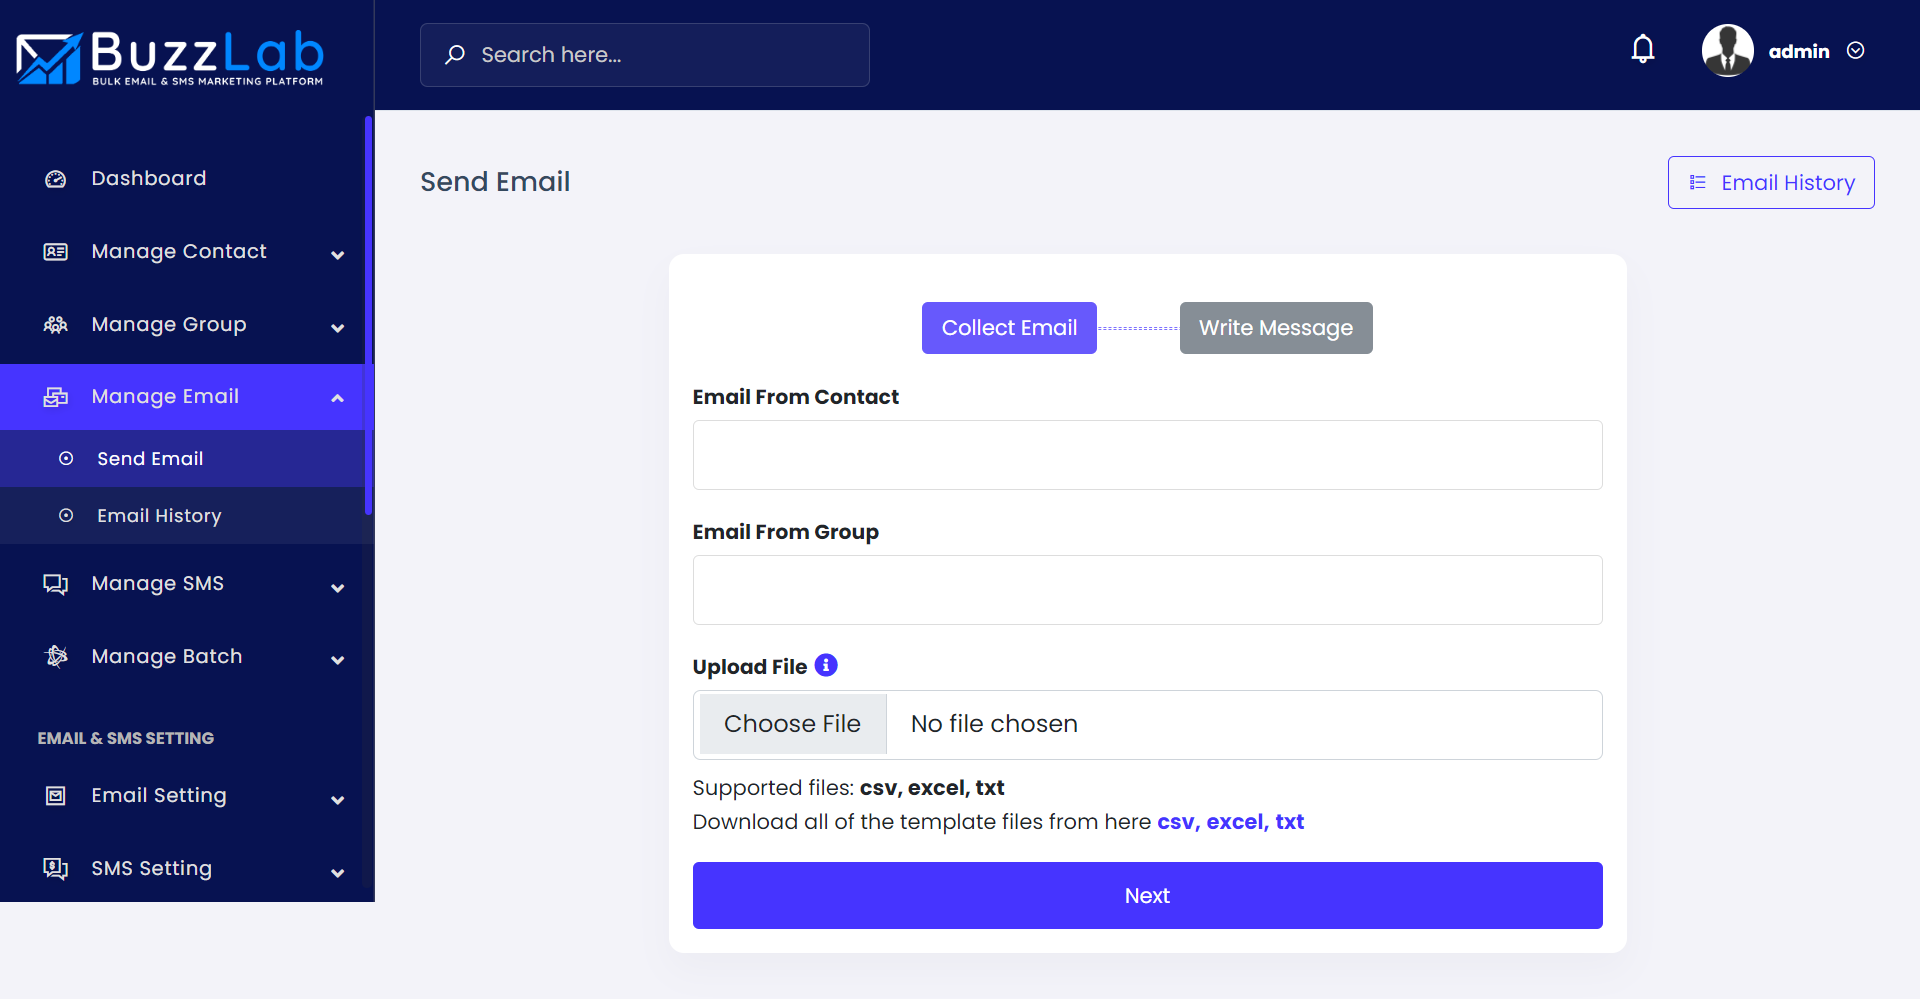Click the notification bell icon

(1642, 49)
